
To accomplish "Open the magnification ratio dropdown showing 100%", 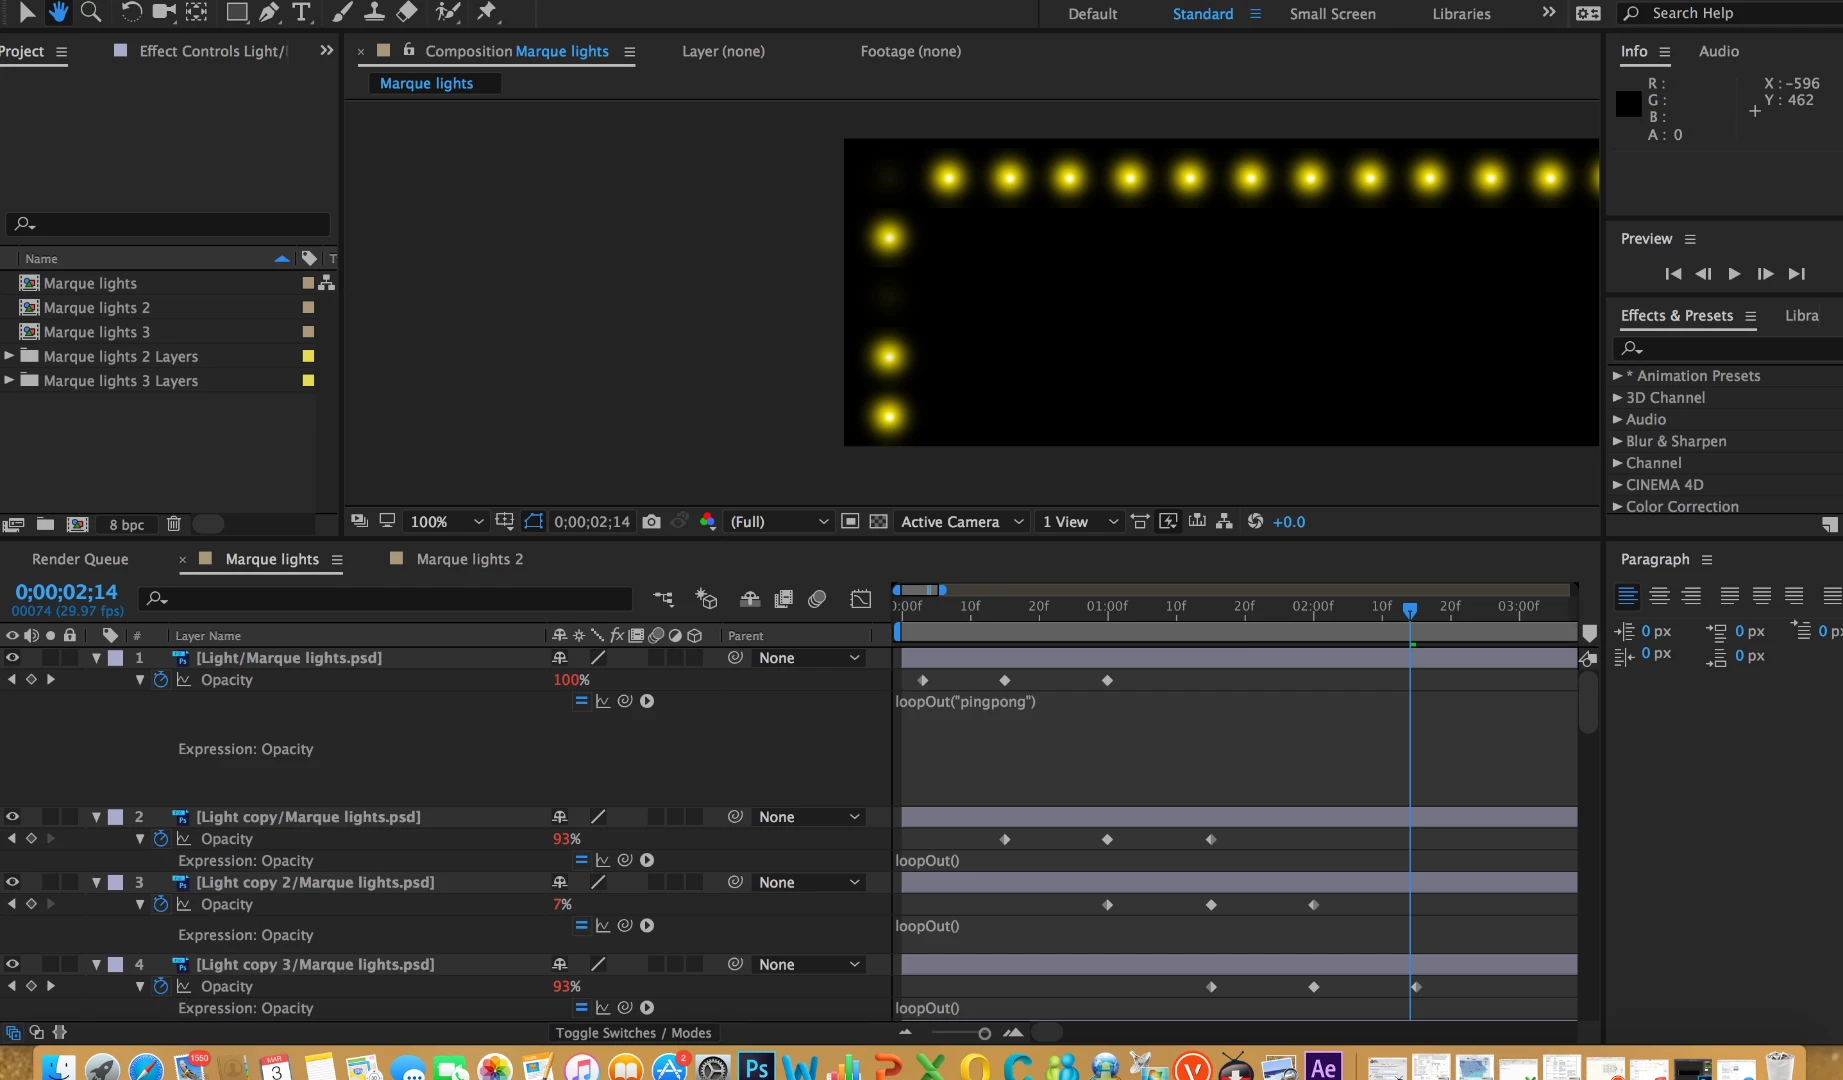I will 446,521.
